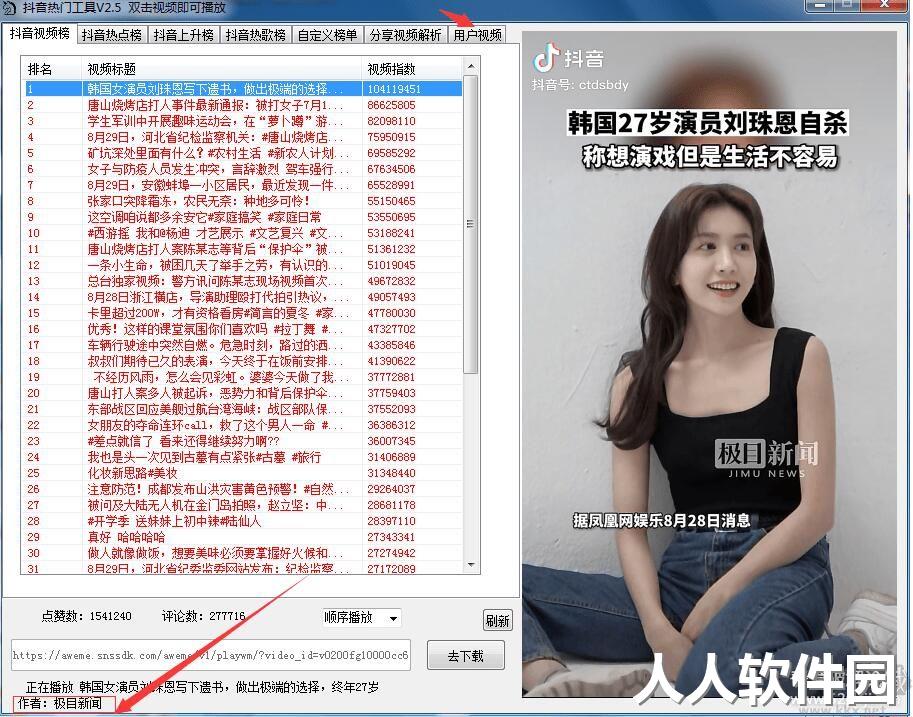Select row 16 优秀！这样的课堂氛围
913x717 pixels.
click(x=243, y=330)
